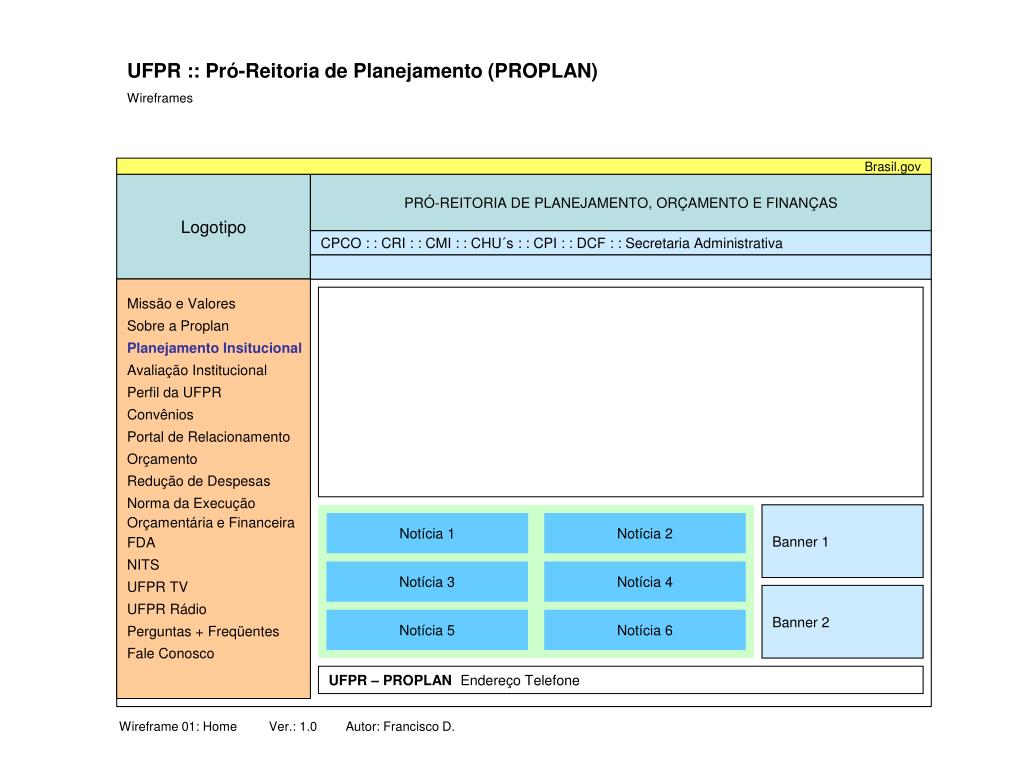Screen dimensions: 1024x768
Task: Go to Convênios in sidebar
Action: tap(160, 415)
